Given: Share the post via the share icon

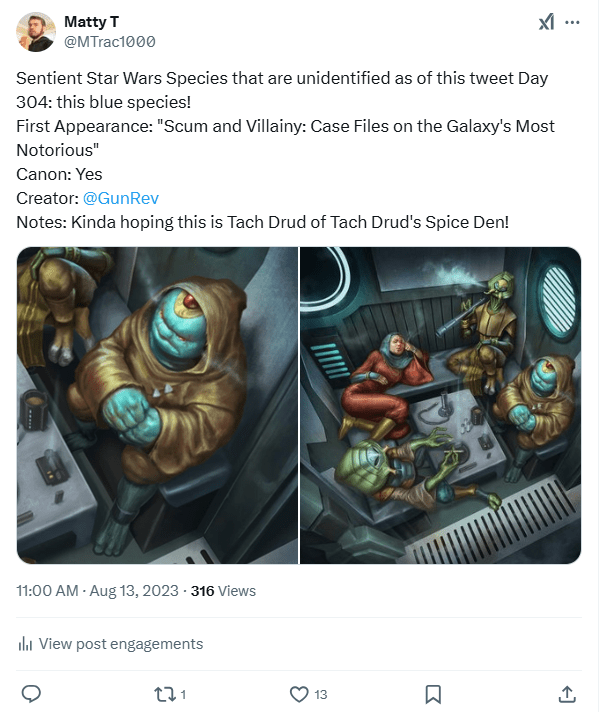Looking at the screenshot, I should [x=566, y=693].
